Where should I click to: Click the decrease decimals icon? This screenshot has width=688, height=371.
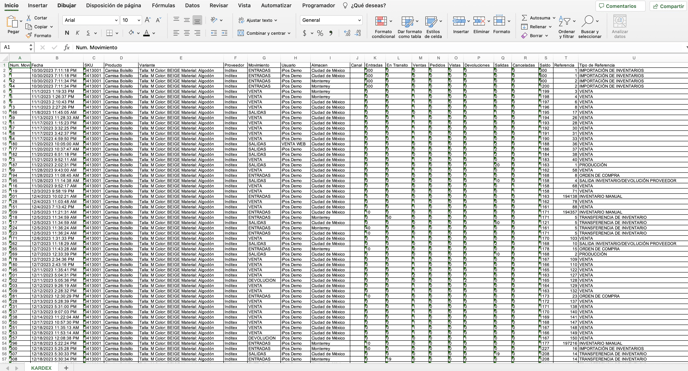click(x=358, y=33)
